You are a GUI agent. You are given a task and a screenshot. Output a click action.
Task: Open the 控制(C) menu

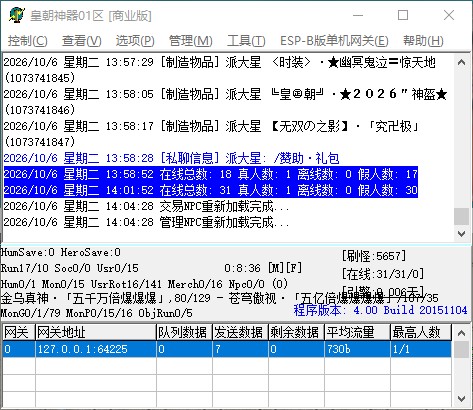[28, 41]
